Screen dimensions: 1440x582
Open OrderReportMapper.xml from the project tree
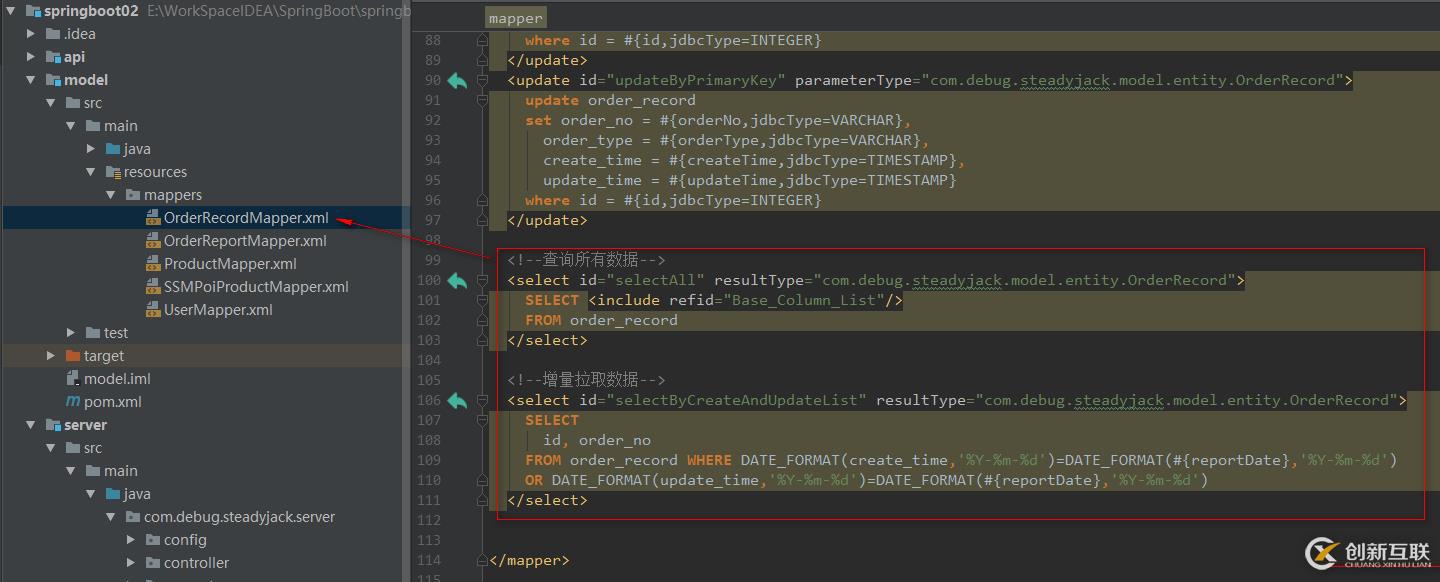tap(245, 241)
